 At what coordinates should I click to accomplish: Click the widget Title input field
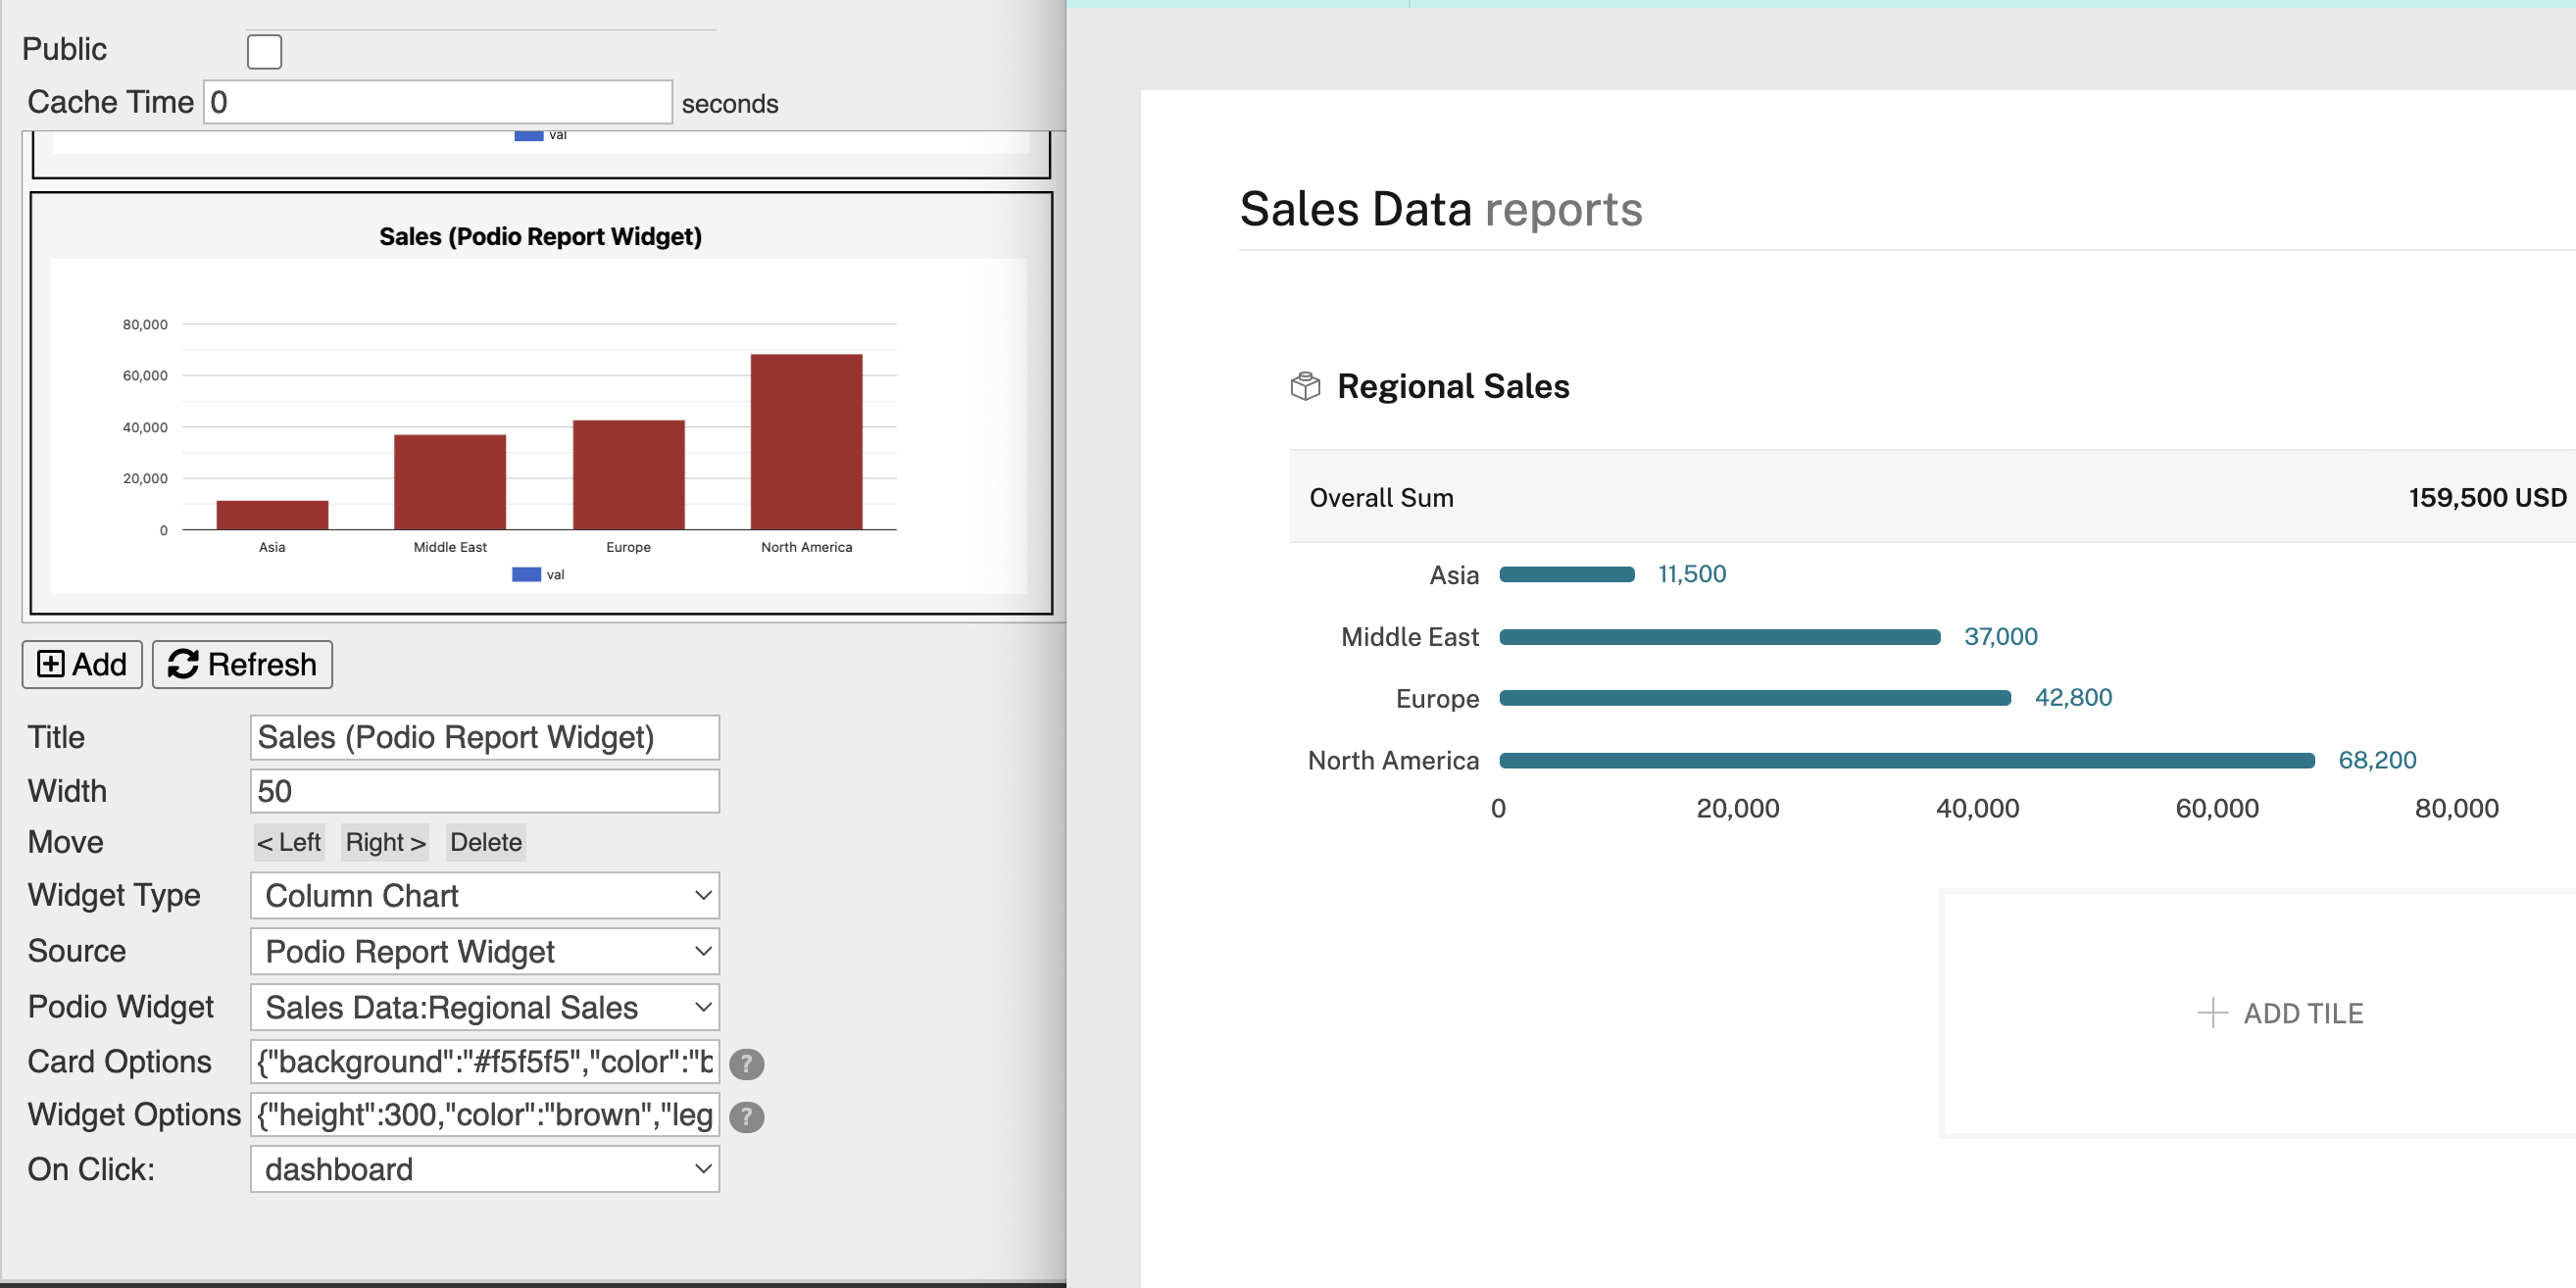tap(485, 737)
